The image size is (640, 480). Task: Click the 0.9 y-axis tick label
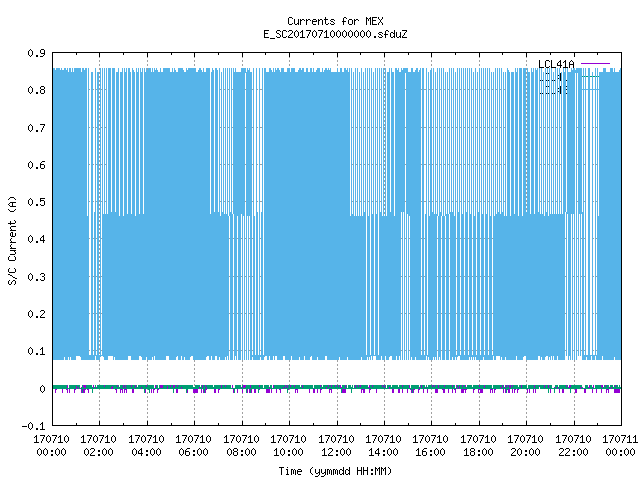(36, 53)
